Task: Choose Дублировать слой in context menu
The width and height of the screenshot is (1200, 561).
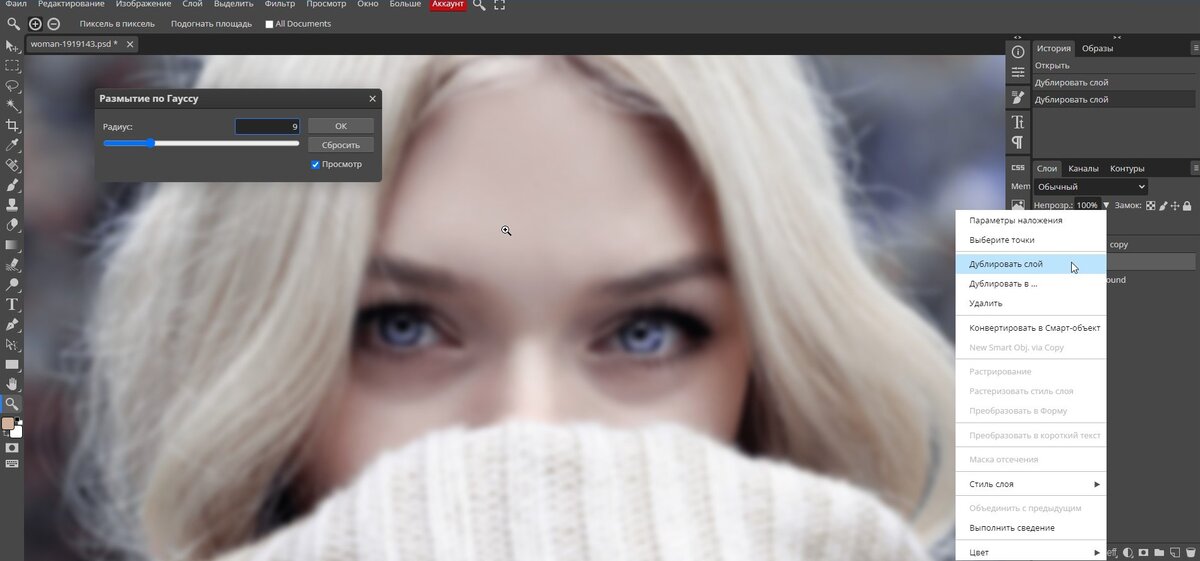Action: [1031, 264]
